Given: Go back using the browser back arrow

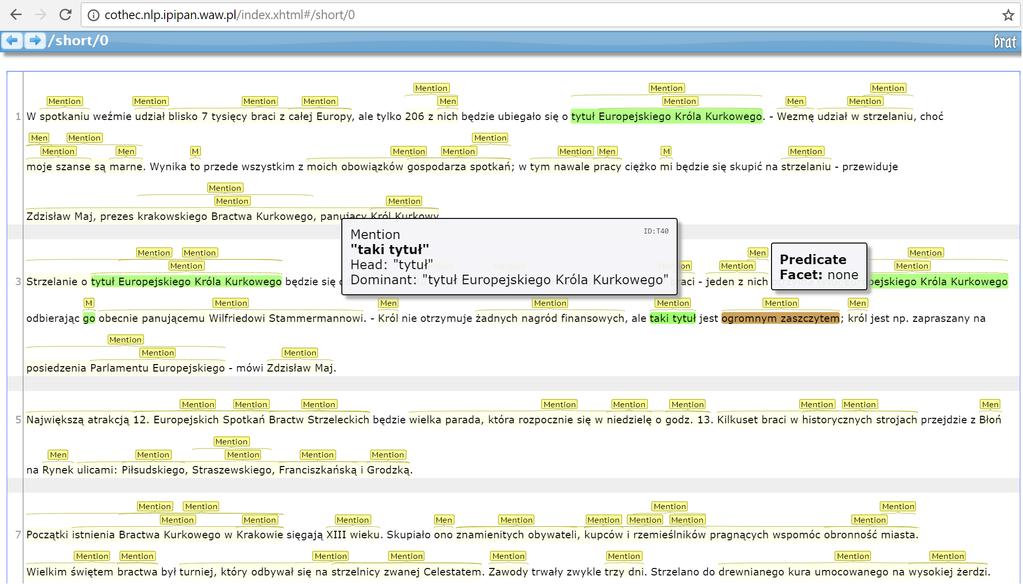Looking at the screenshot, I should point(16,14).
